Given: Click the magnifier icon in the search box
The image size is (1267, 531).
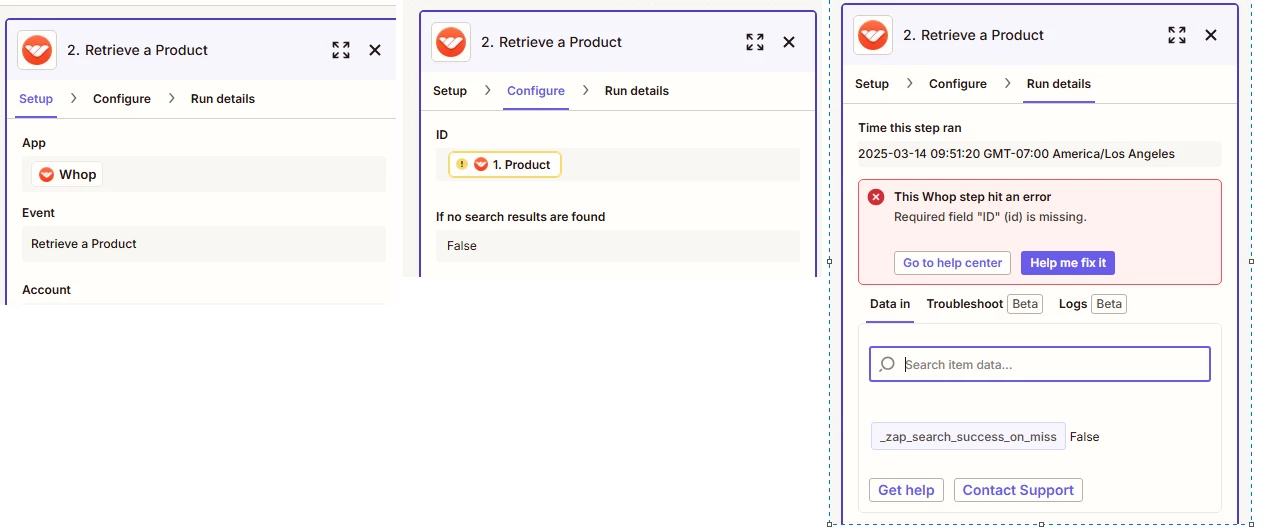Looking at the screenshot, I should pyautogui.click(x=887, y=364).
